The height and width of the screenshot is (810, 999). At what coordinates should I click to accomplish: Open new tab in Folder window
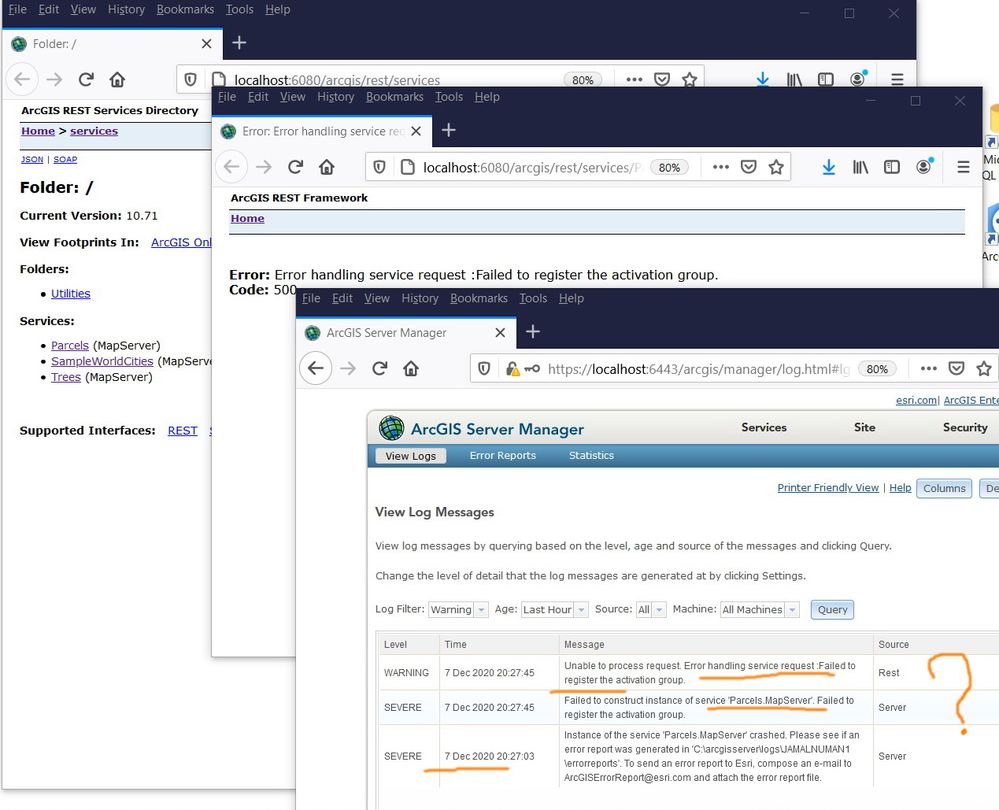tap(239, 43)
